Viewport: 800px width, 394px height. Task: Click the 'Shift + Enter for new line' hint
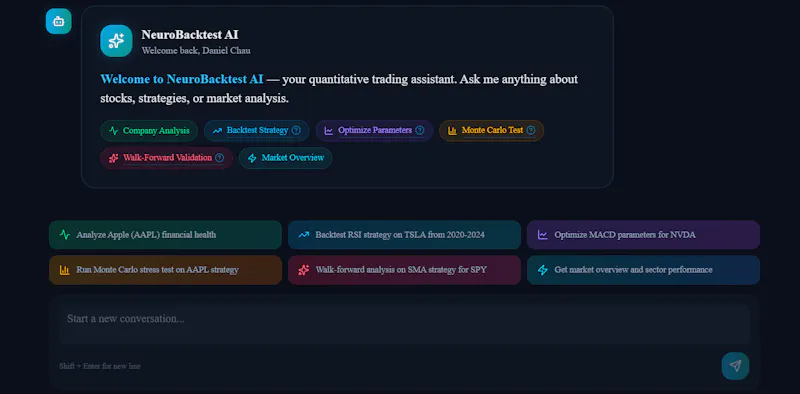(100, 366)
